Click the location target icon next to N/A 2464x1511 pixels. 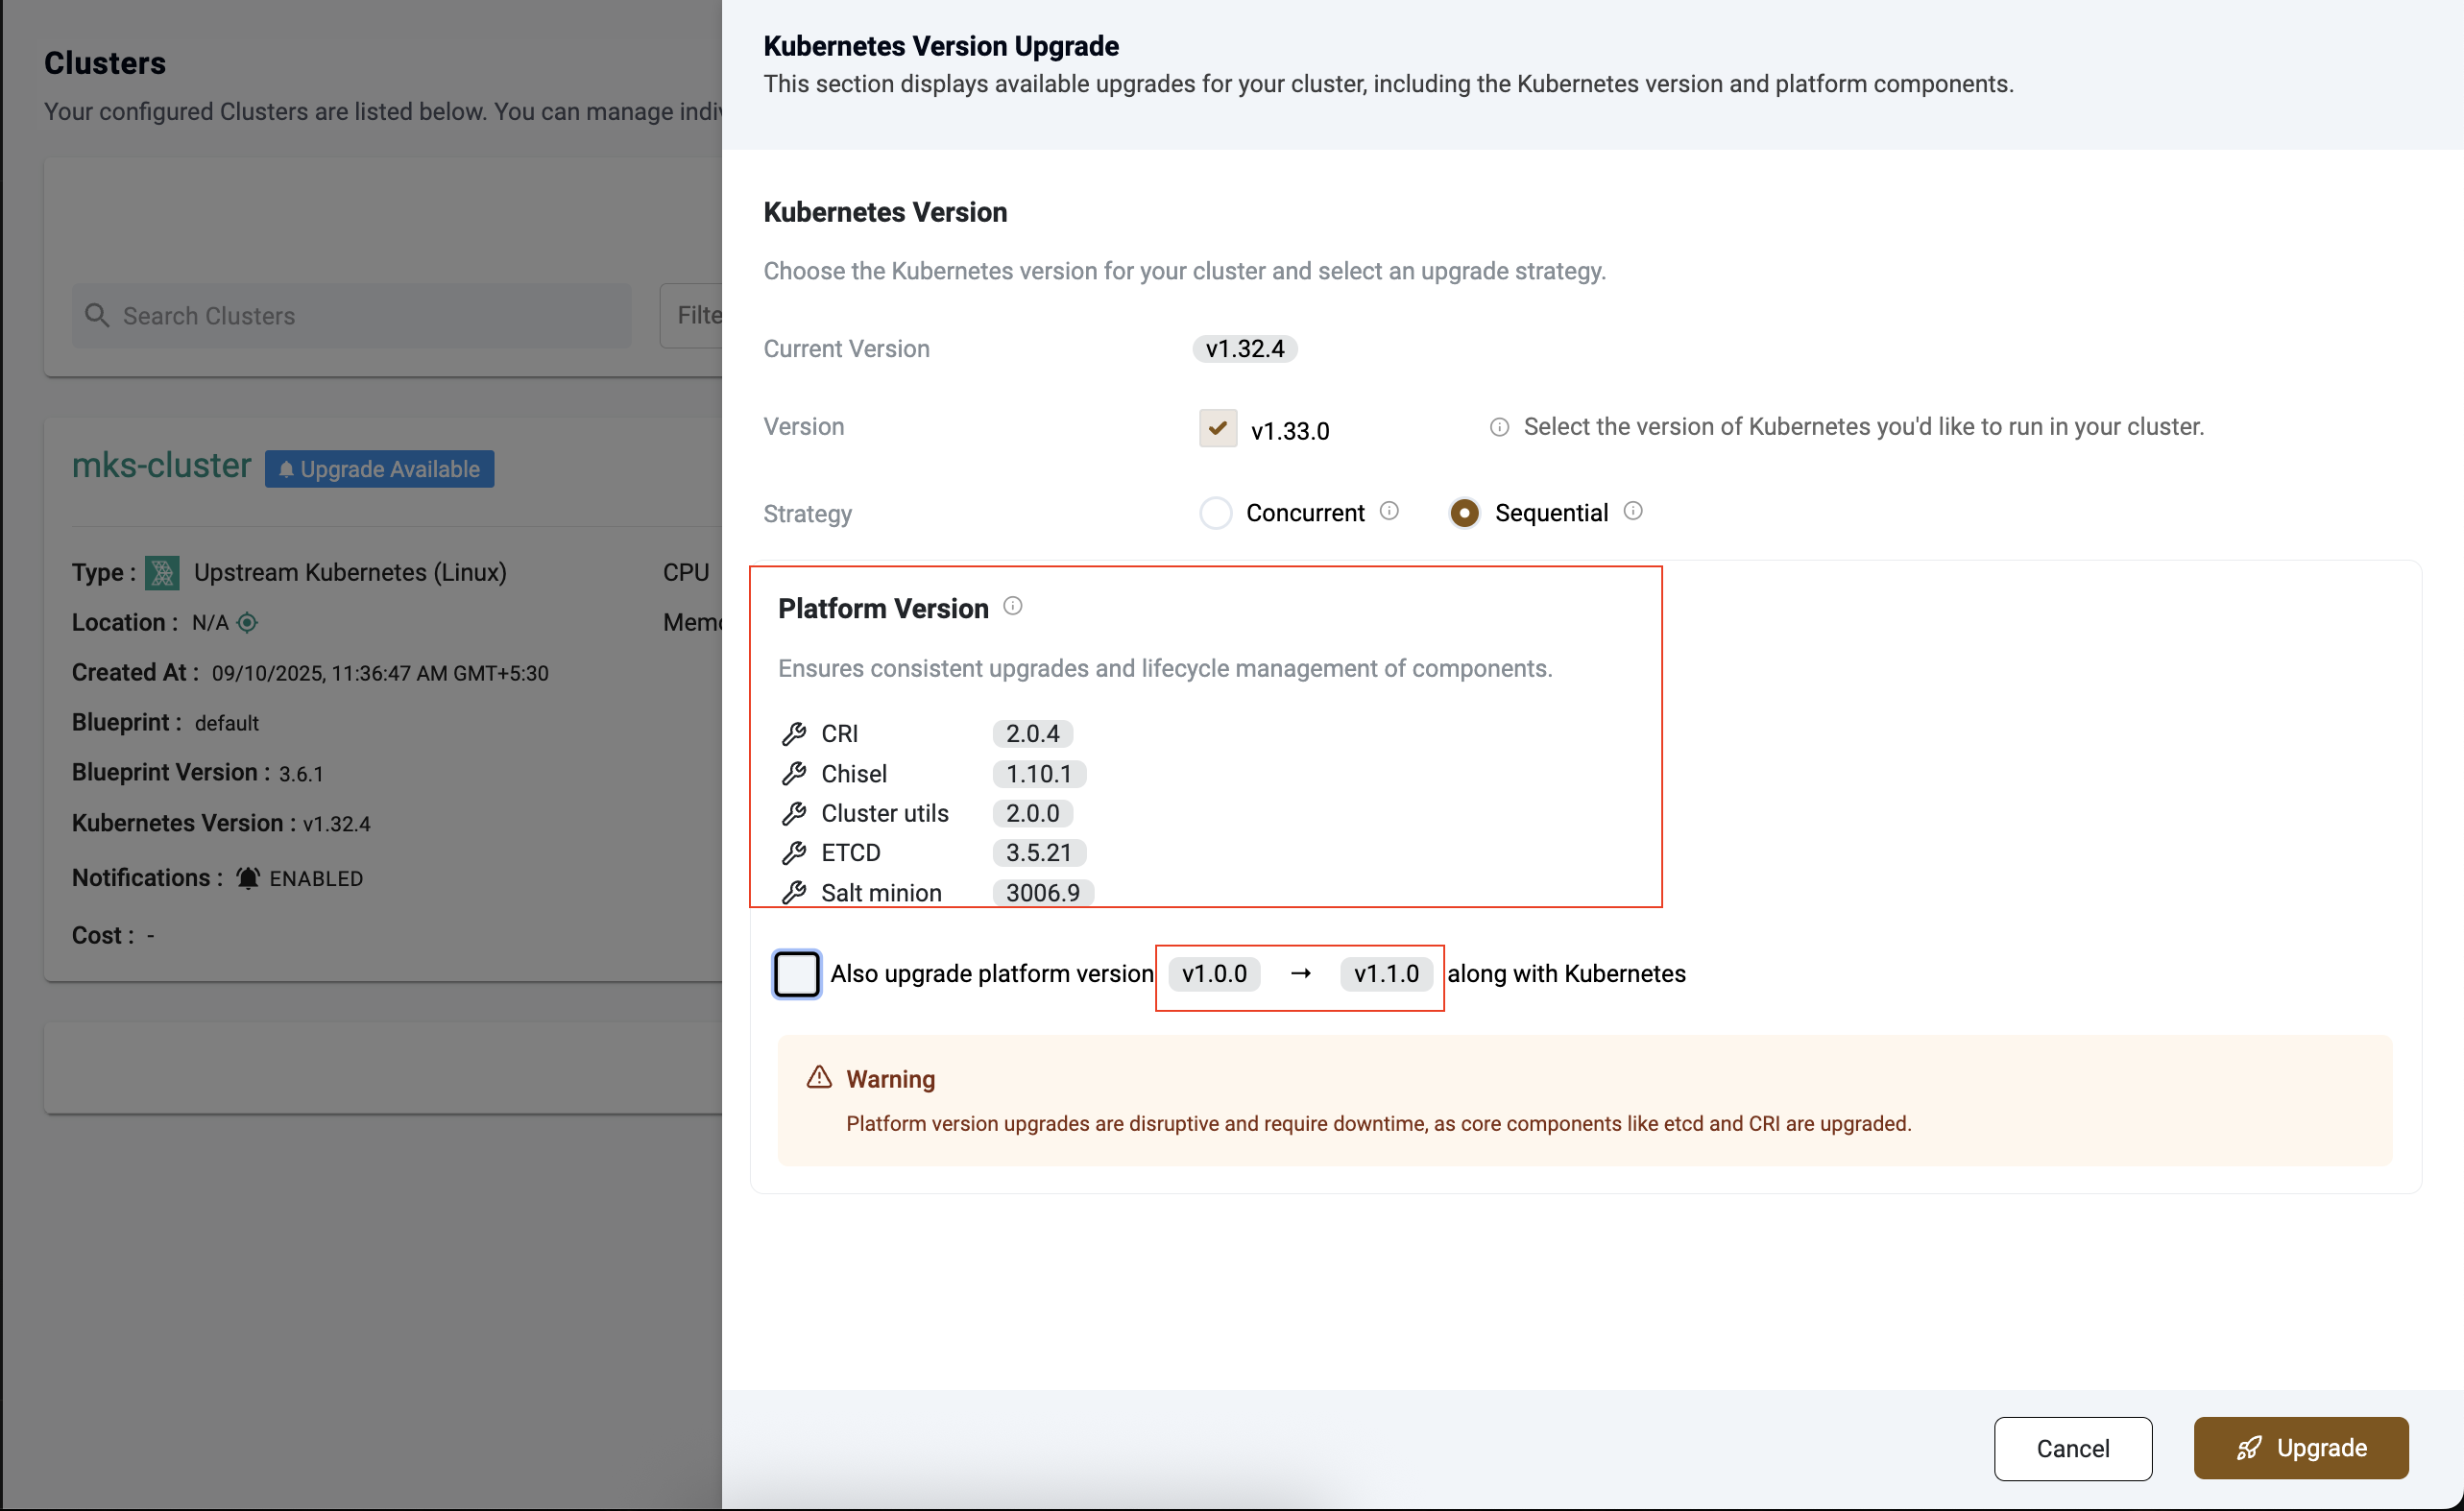click(x=248, y=622)
